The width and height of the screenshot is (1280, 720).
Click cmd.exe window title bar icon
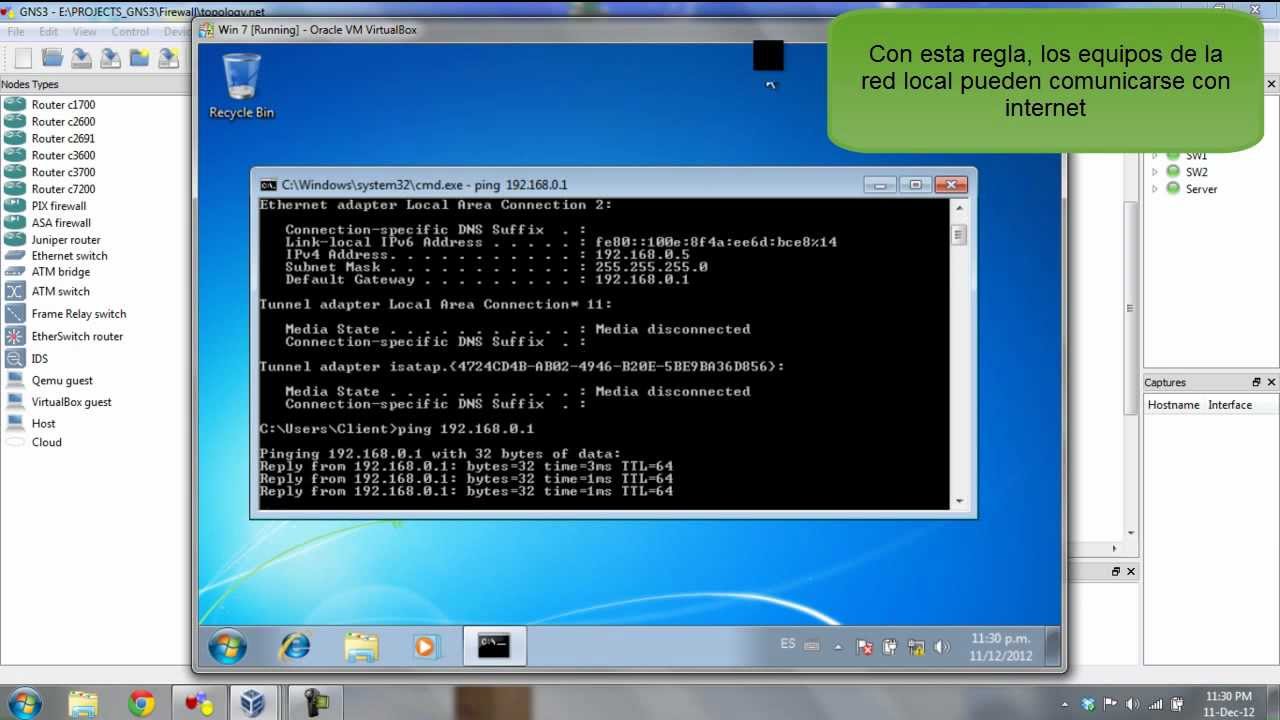(269, 185)
